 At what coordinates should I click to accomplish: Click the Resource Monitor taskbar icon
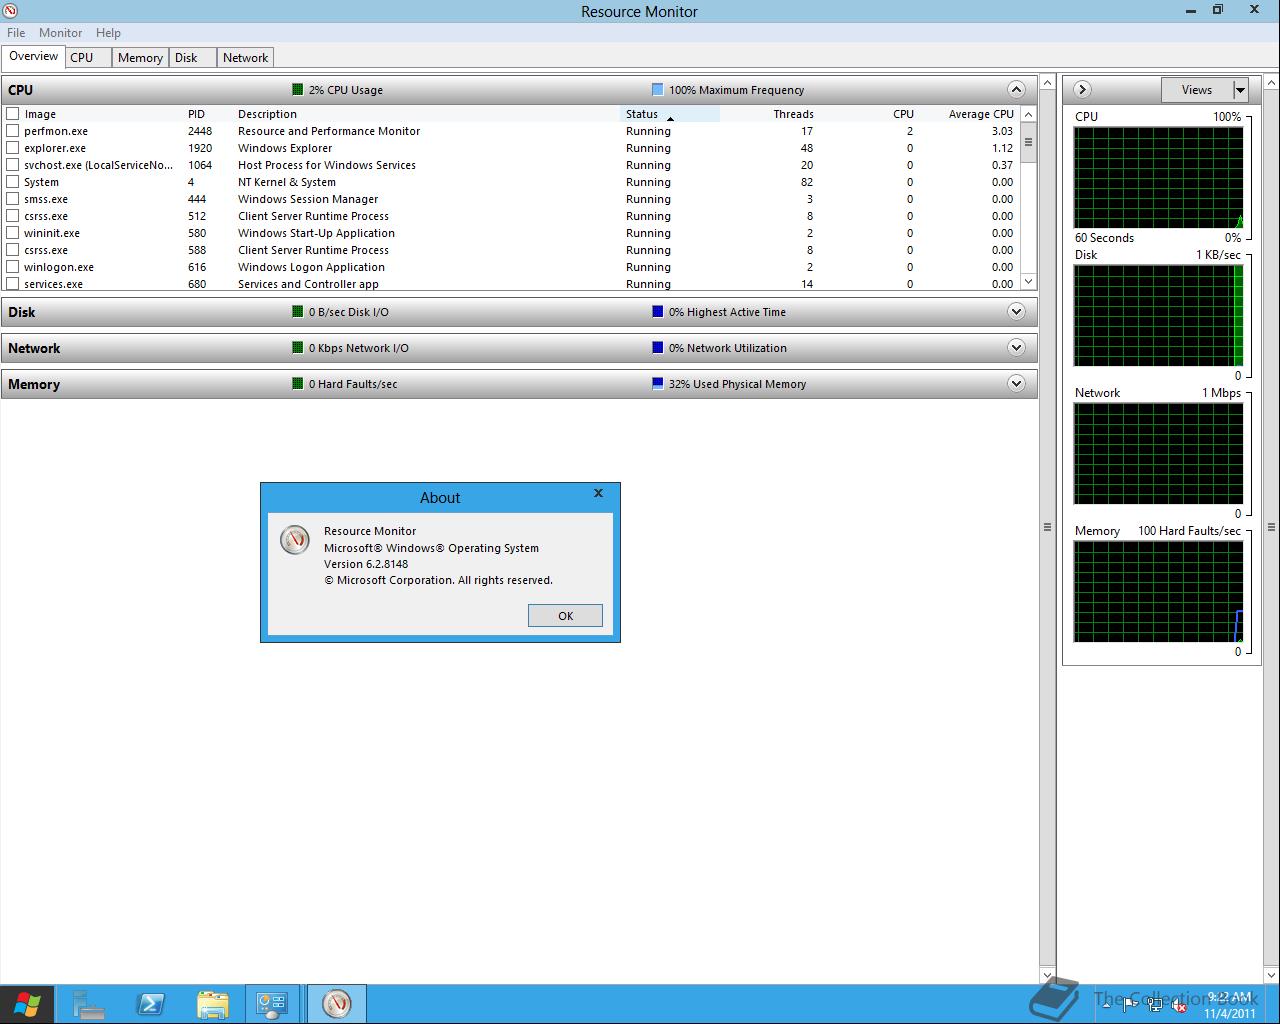tap(337, 1004)
